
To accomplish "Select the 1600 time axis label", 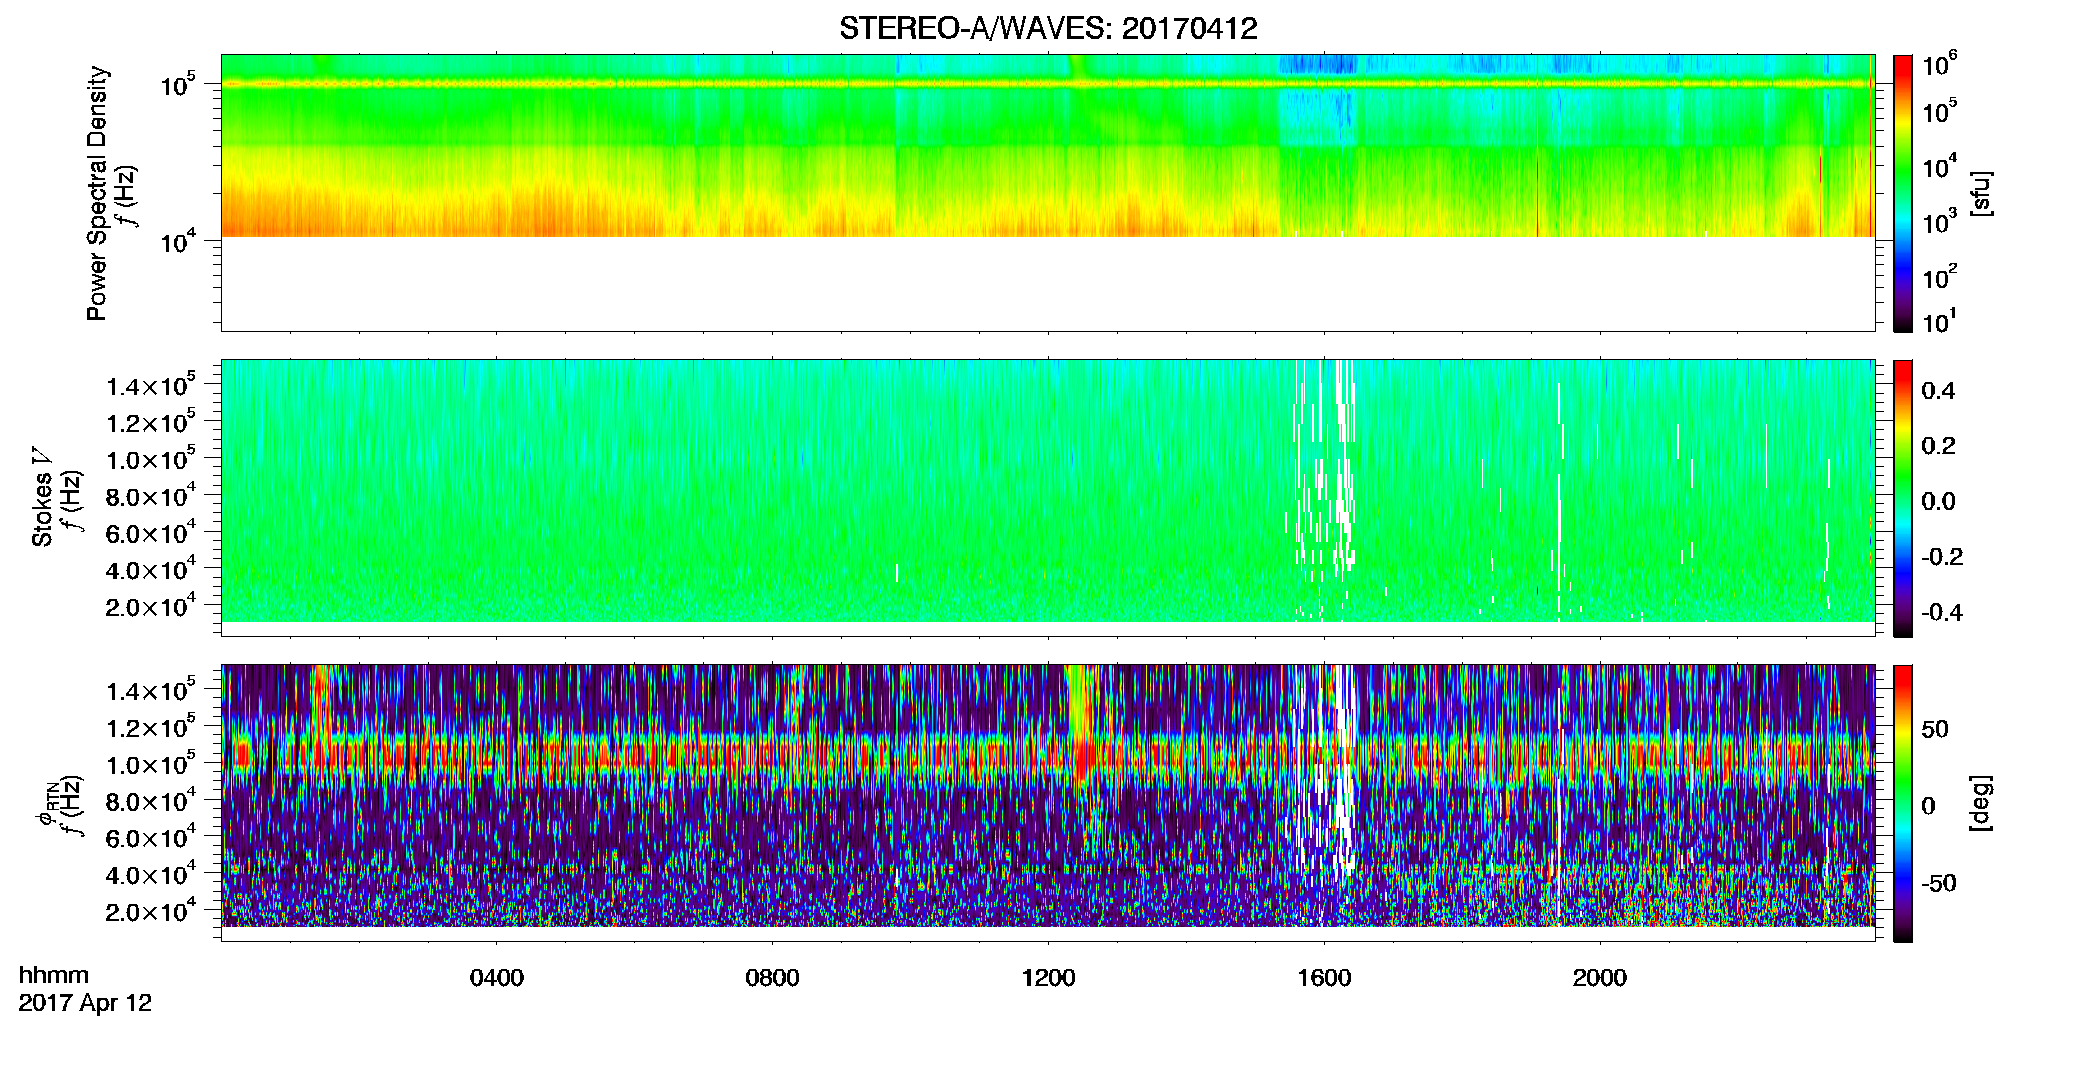I will (x=1324, y=978).
